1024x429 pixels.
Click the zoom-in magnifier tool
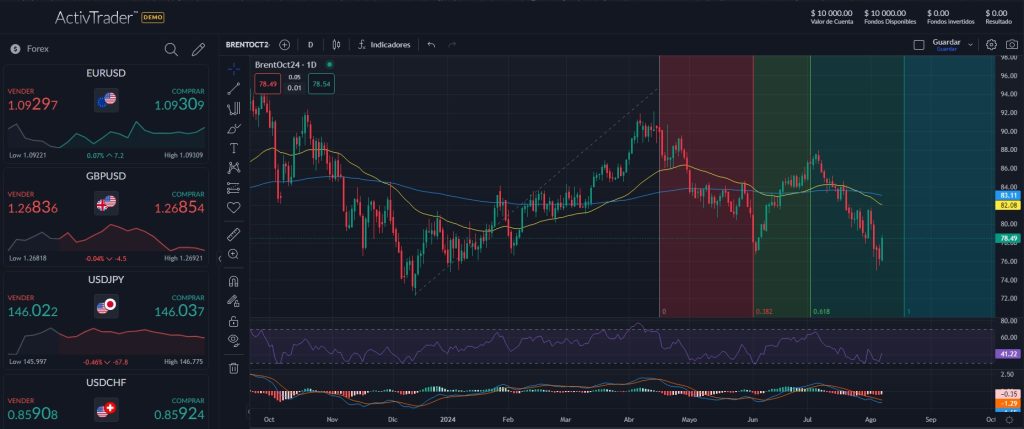pos(234,254)
